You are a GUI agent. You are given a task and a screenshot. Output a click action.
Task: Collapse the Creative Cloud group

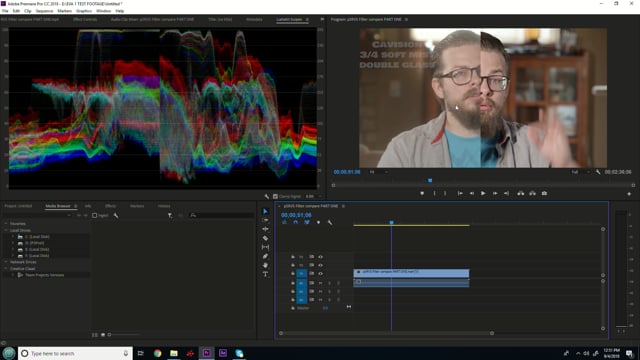[x=6, y=269]
